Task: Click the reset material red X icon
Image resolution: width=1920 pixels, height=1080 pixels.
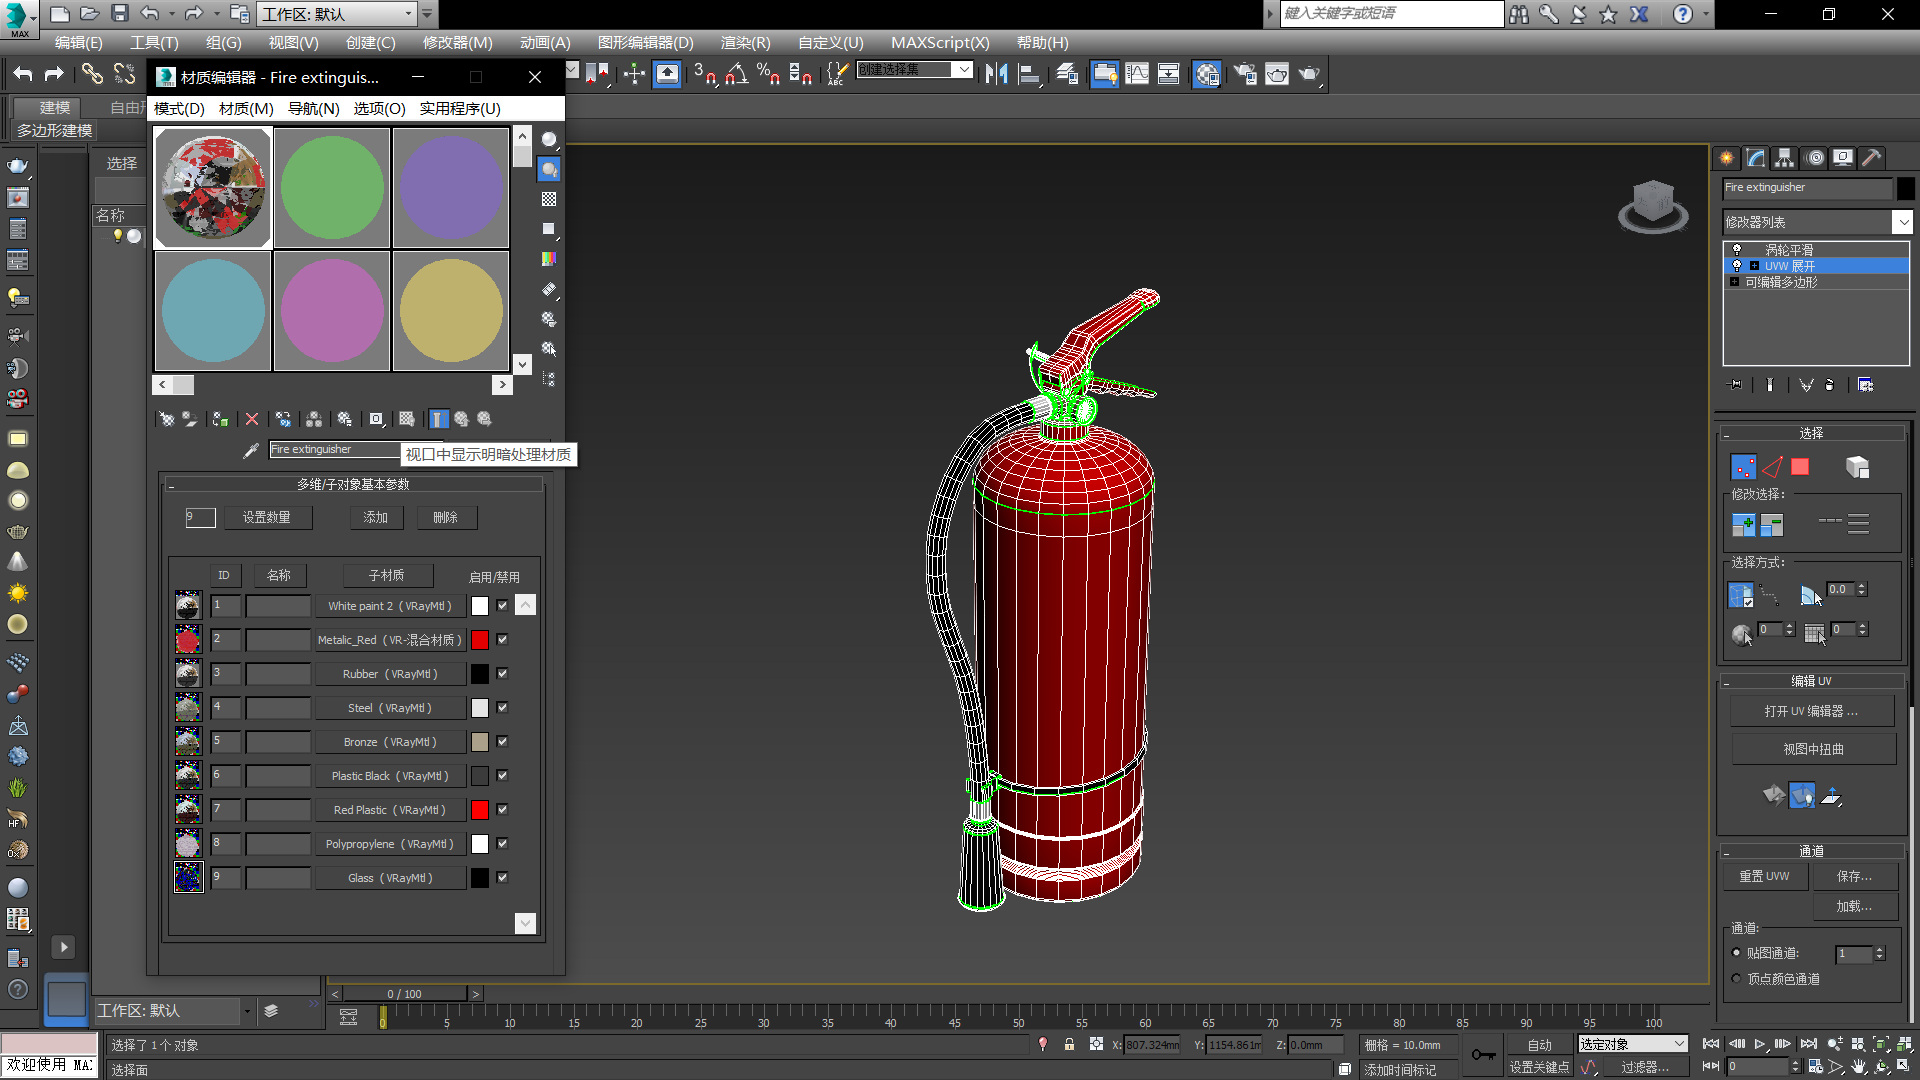Action: point(252,419)
